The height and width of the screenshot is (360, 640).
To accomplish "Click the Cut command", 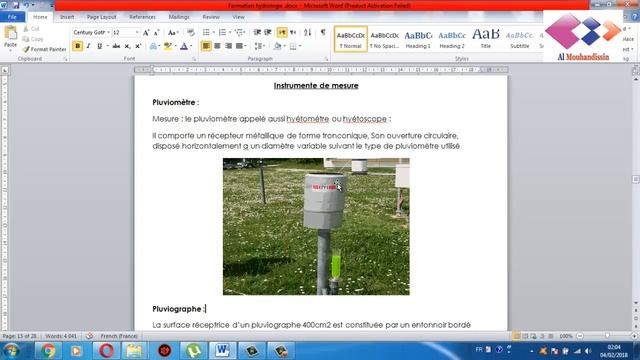I will 31,29.
